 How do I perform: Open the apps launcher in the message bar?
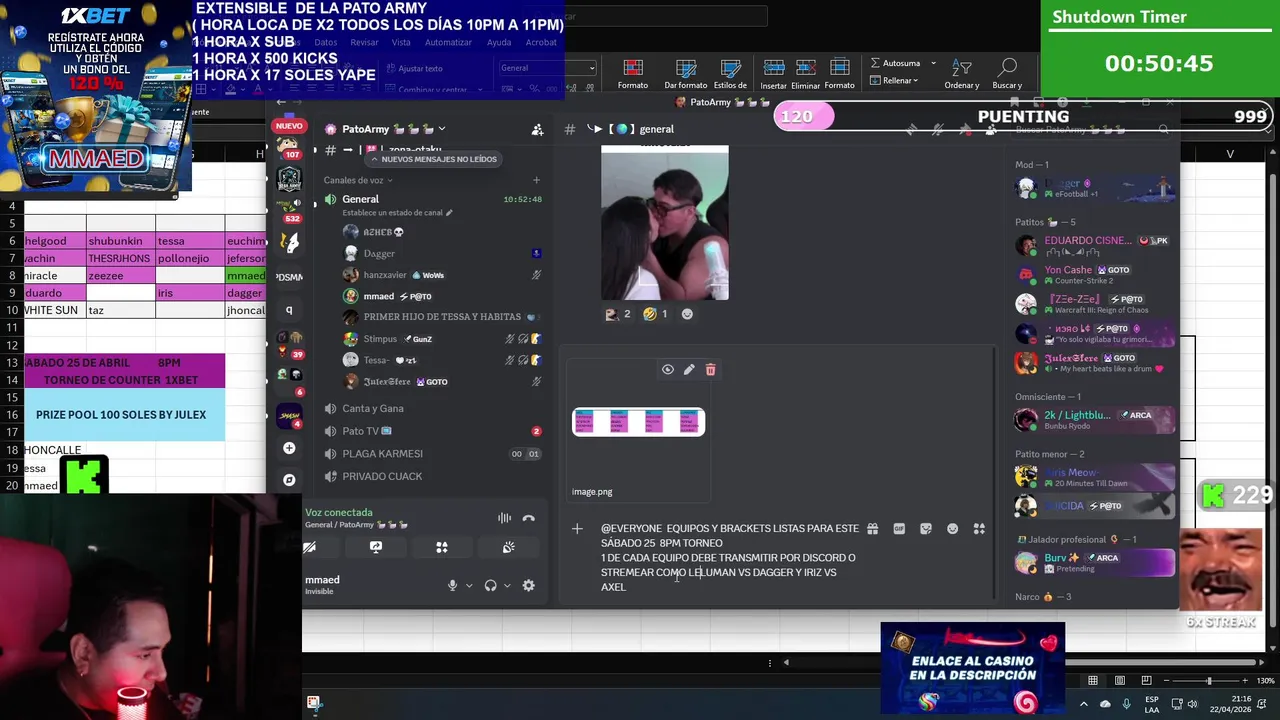tap(979, 528)
